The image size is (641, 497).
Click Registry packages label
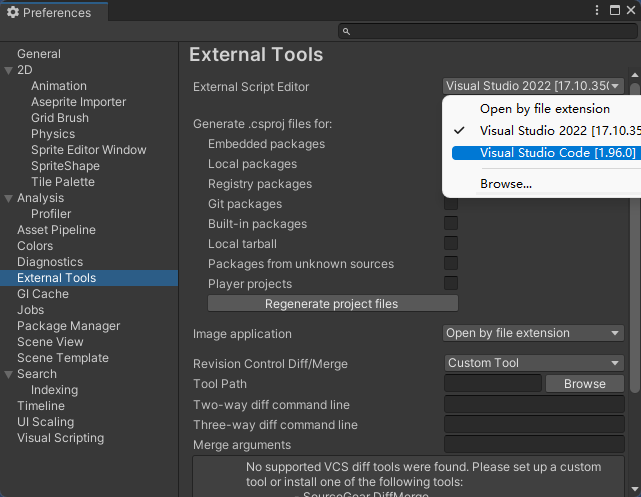pyautogui.click(x=260, y=184)
